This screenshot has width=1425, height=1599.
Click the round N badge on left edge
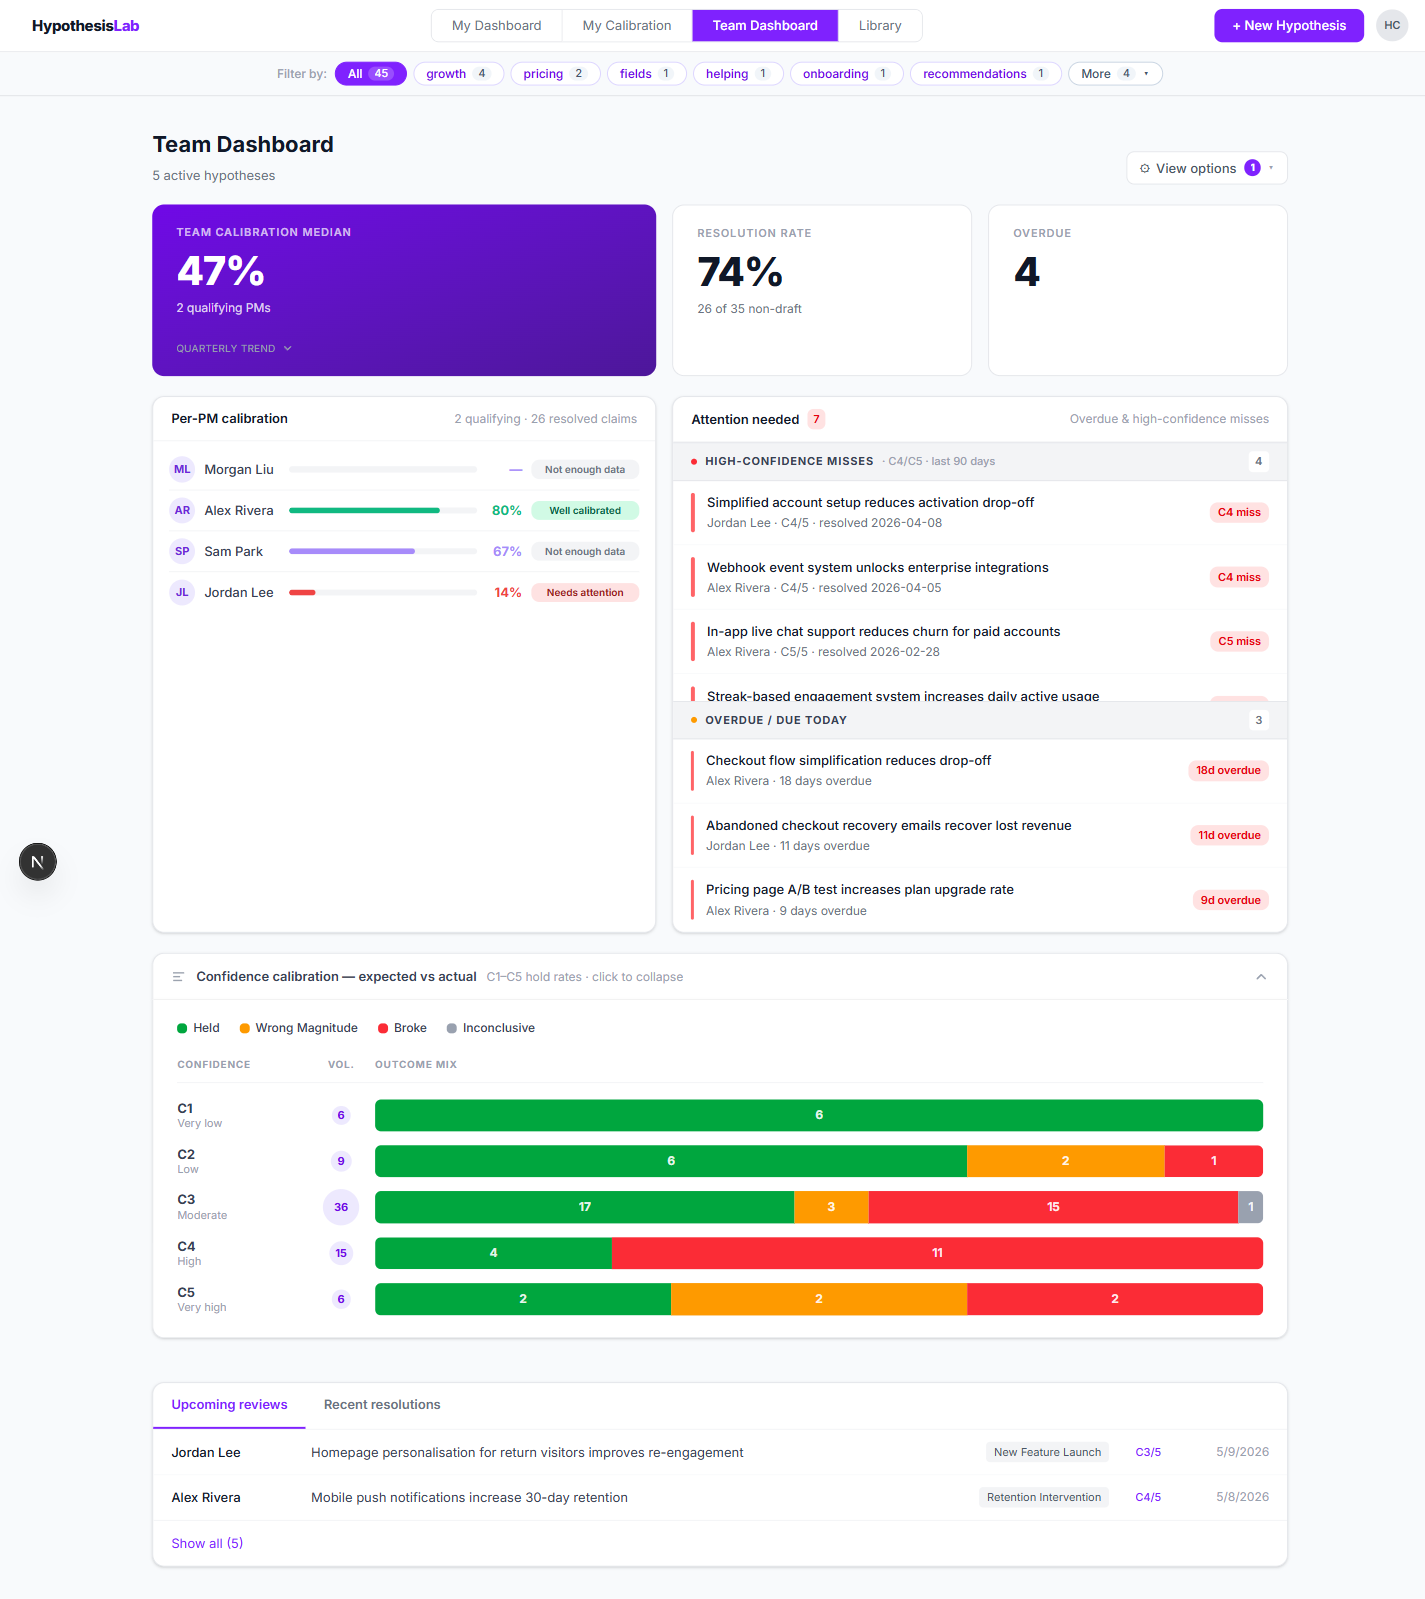tap(38, 862)
